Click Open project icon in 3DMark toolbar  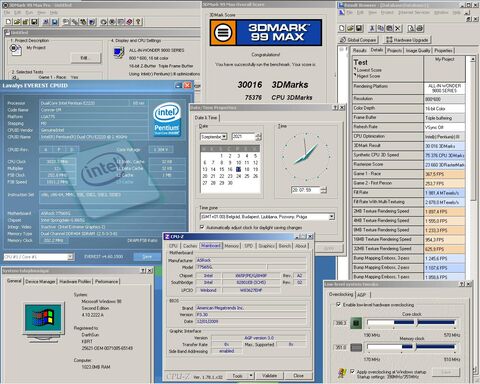tap(17, 22)
